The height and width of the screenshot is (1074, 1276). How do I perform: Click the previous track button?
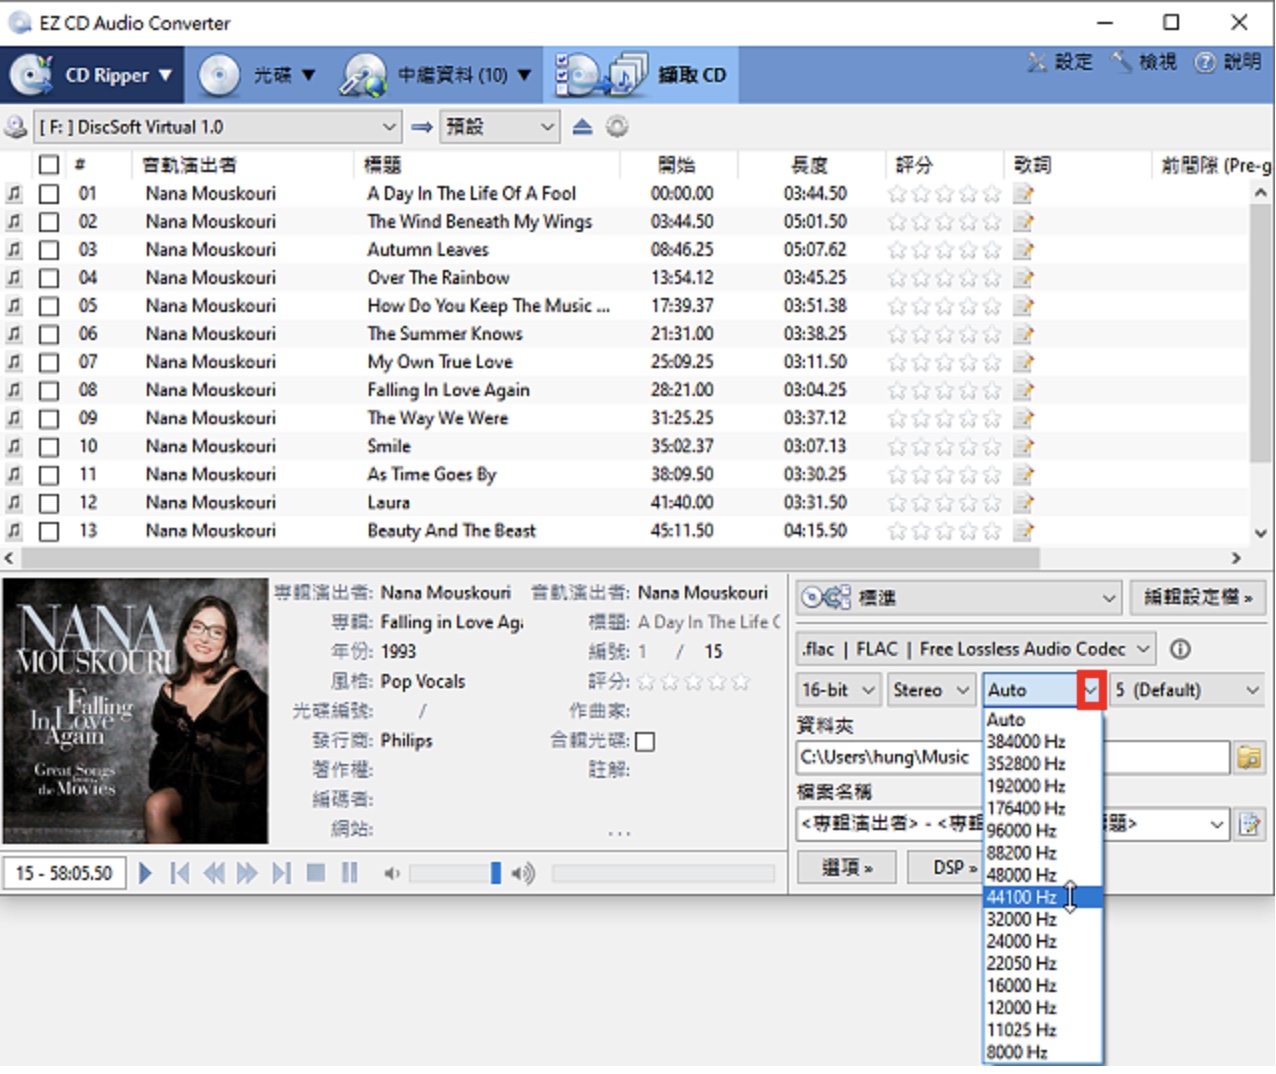(180, 873)
